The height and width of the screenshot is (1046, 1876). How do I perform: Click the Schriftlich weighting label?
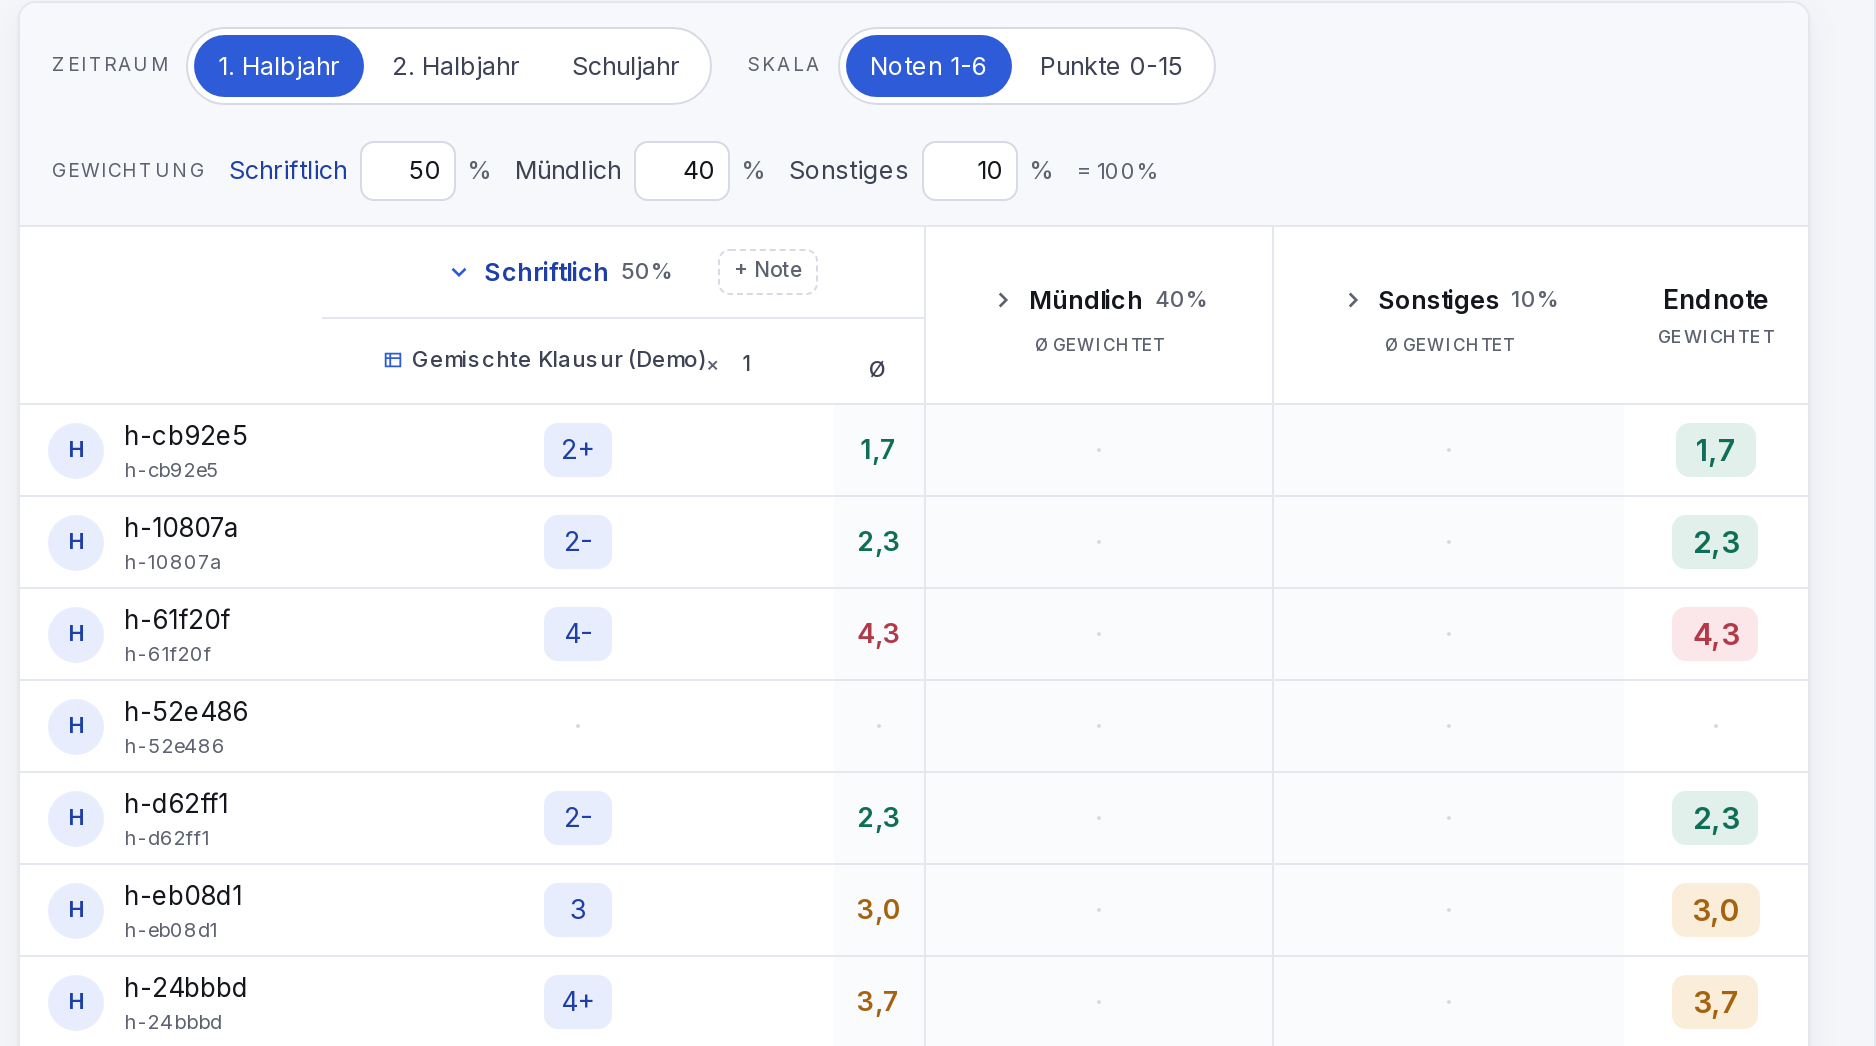click(288, 171)
